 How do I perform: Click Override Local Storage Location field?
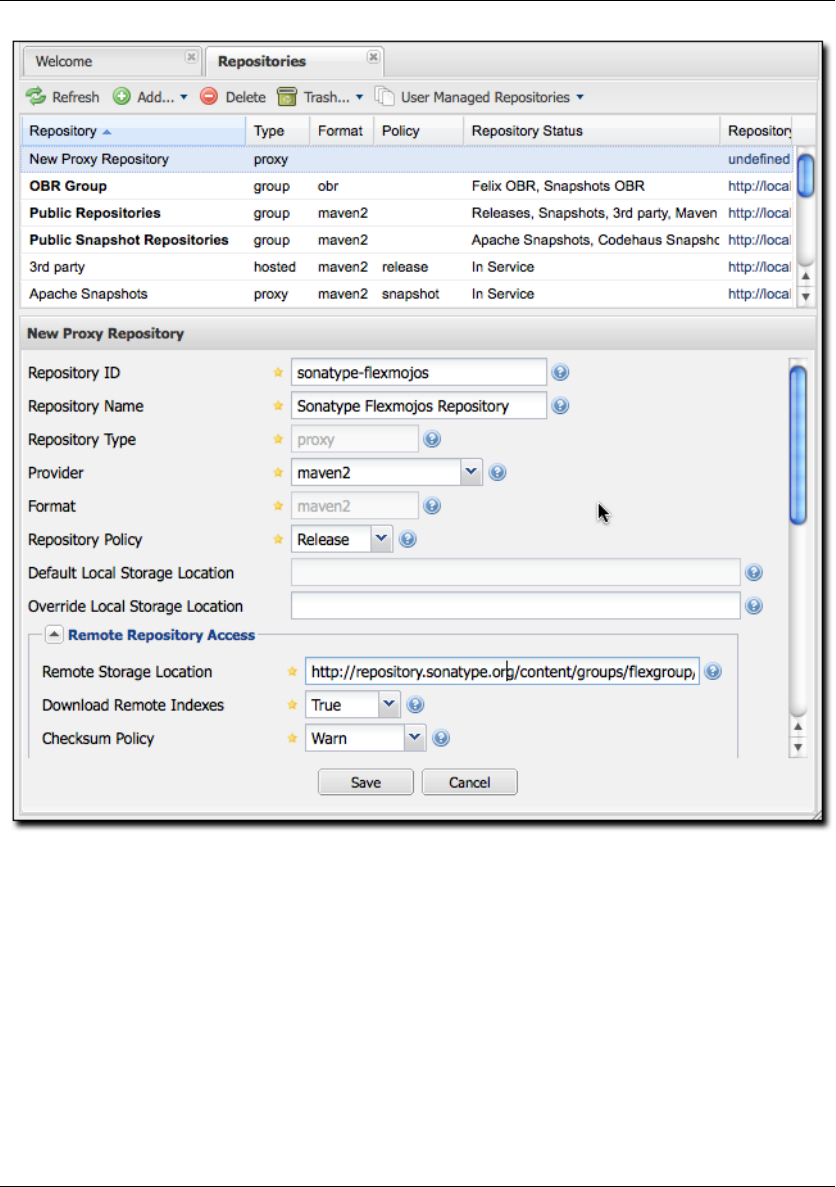(x=516, y=606)
